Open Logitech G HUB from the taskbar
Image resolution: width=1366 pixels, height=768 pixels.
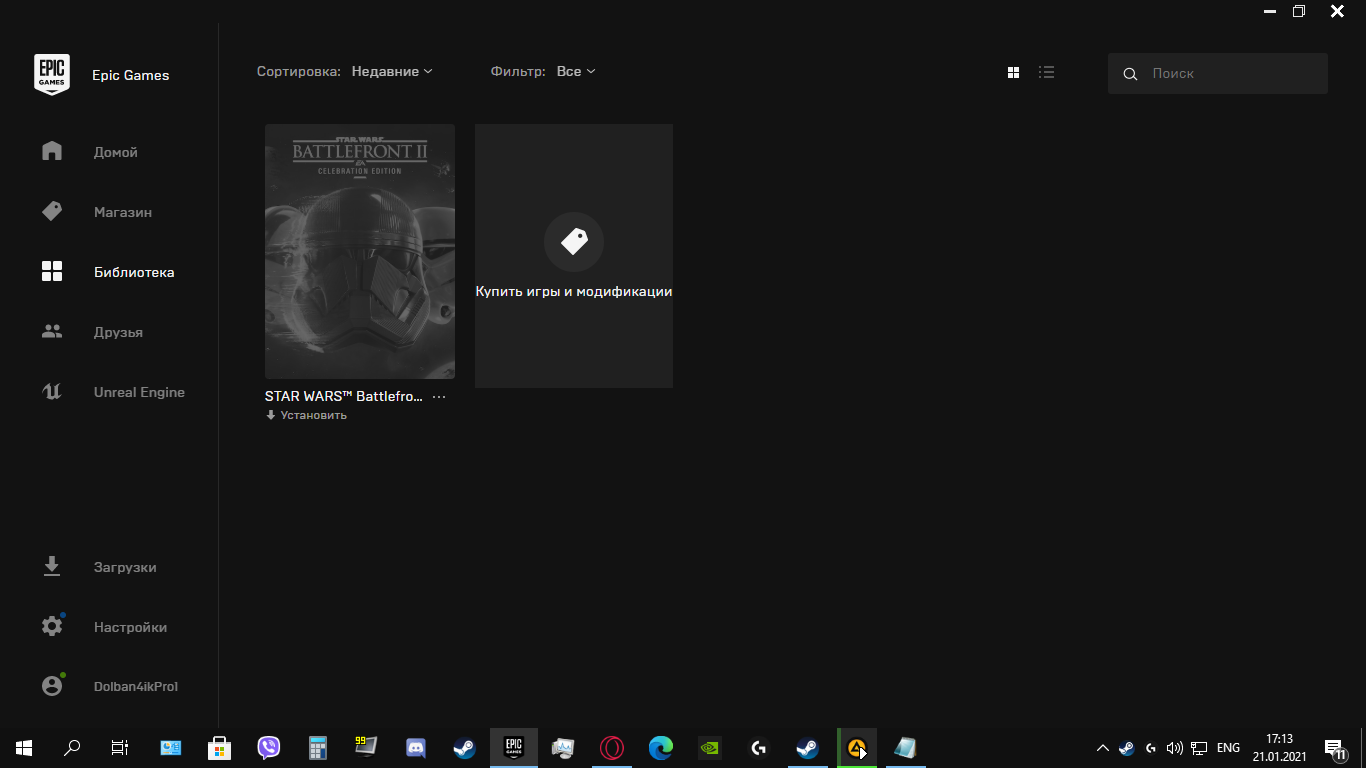click(x=759, y=747)
